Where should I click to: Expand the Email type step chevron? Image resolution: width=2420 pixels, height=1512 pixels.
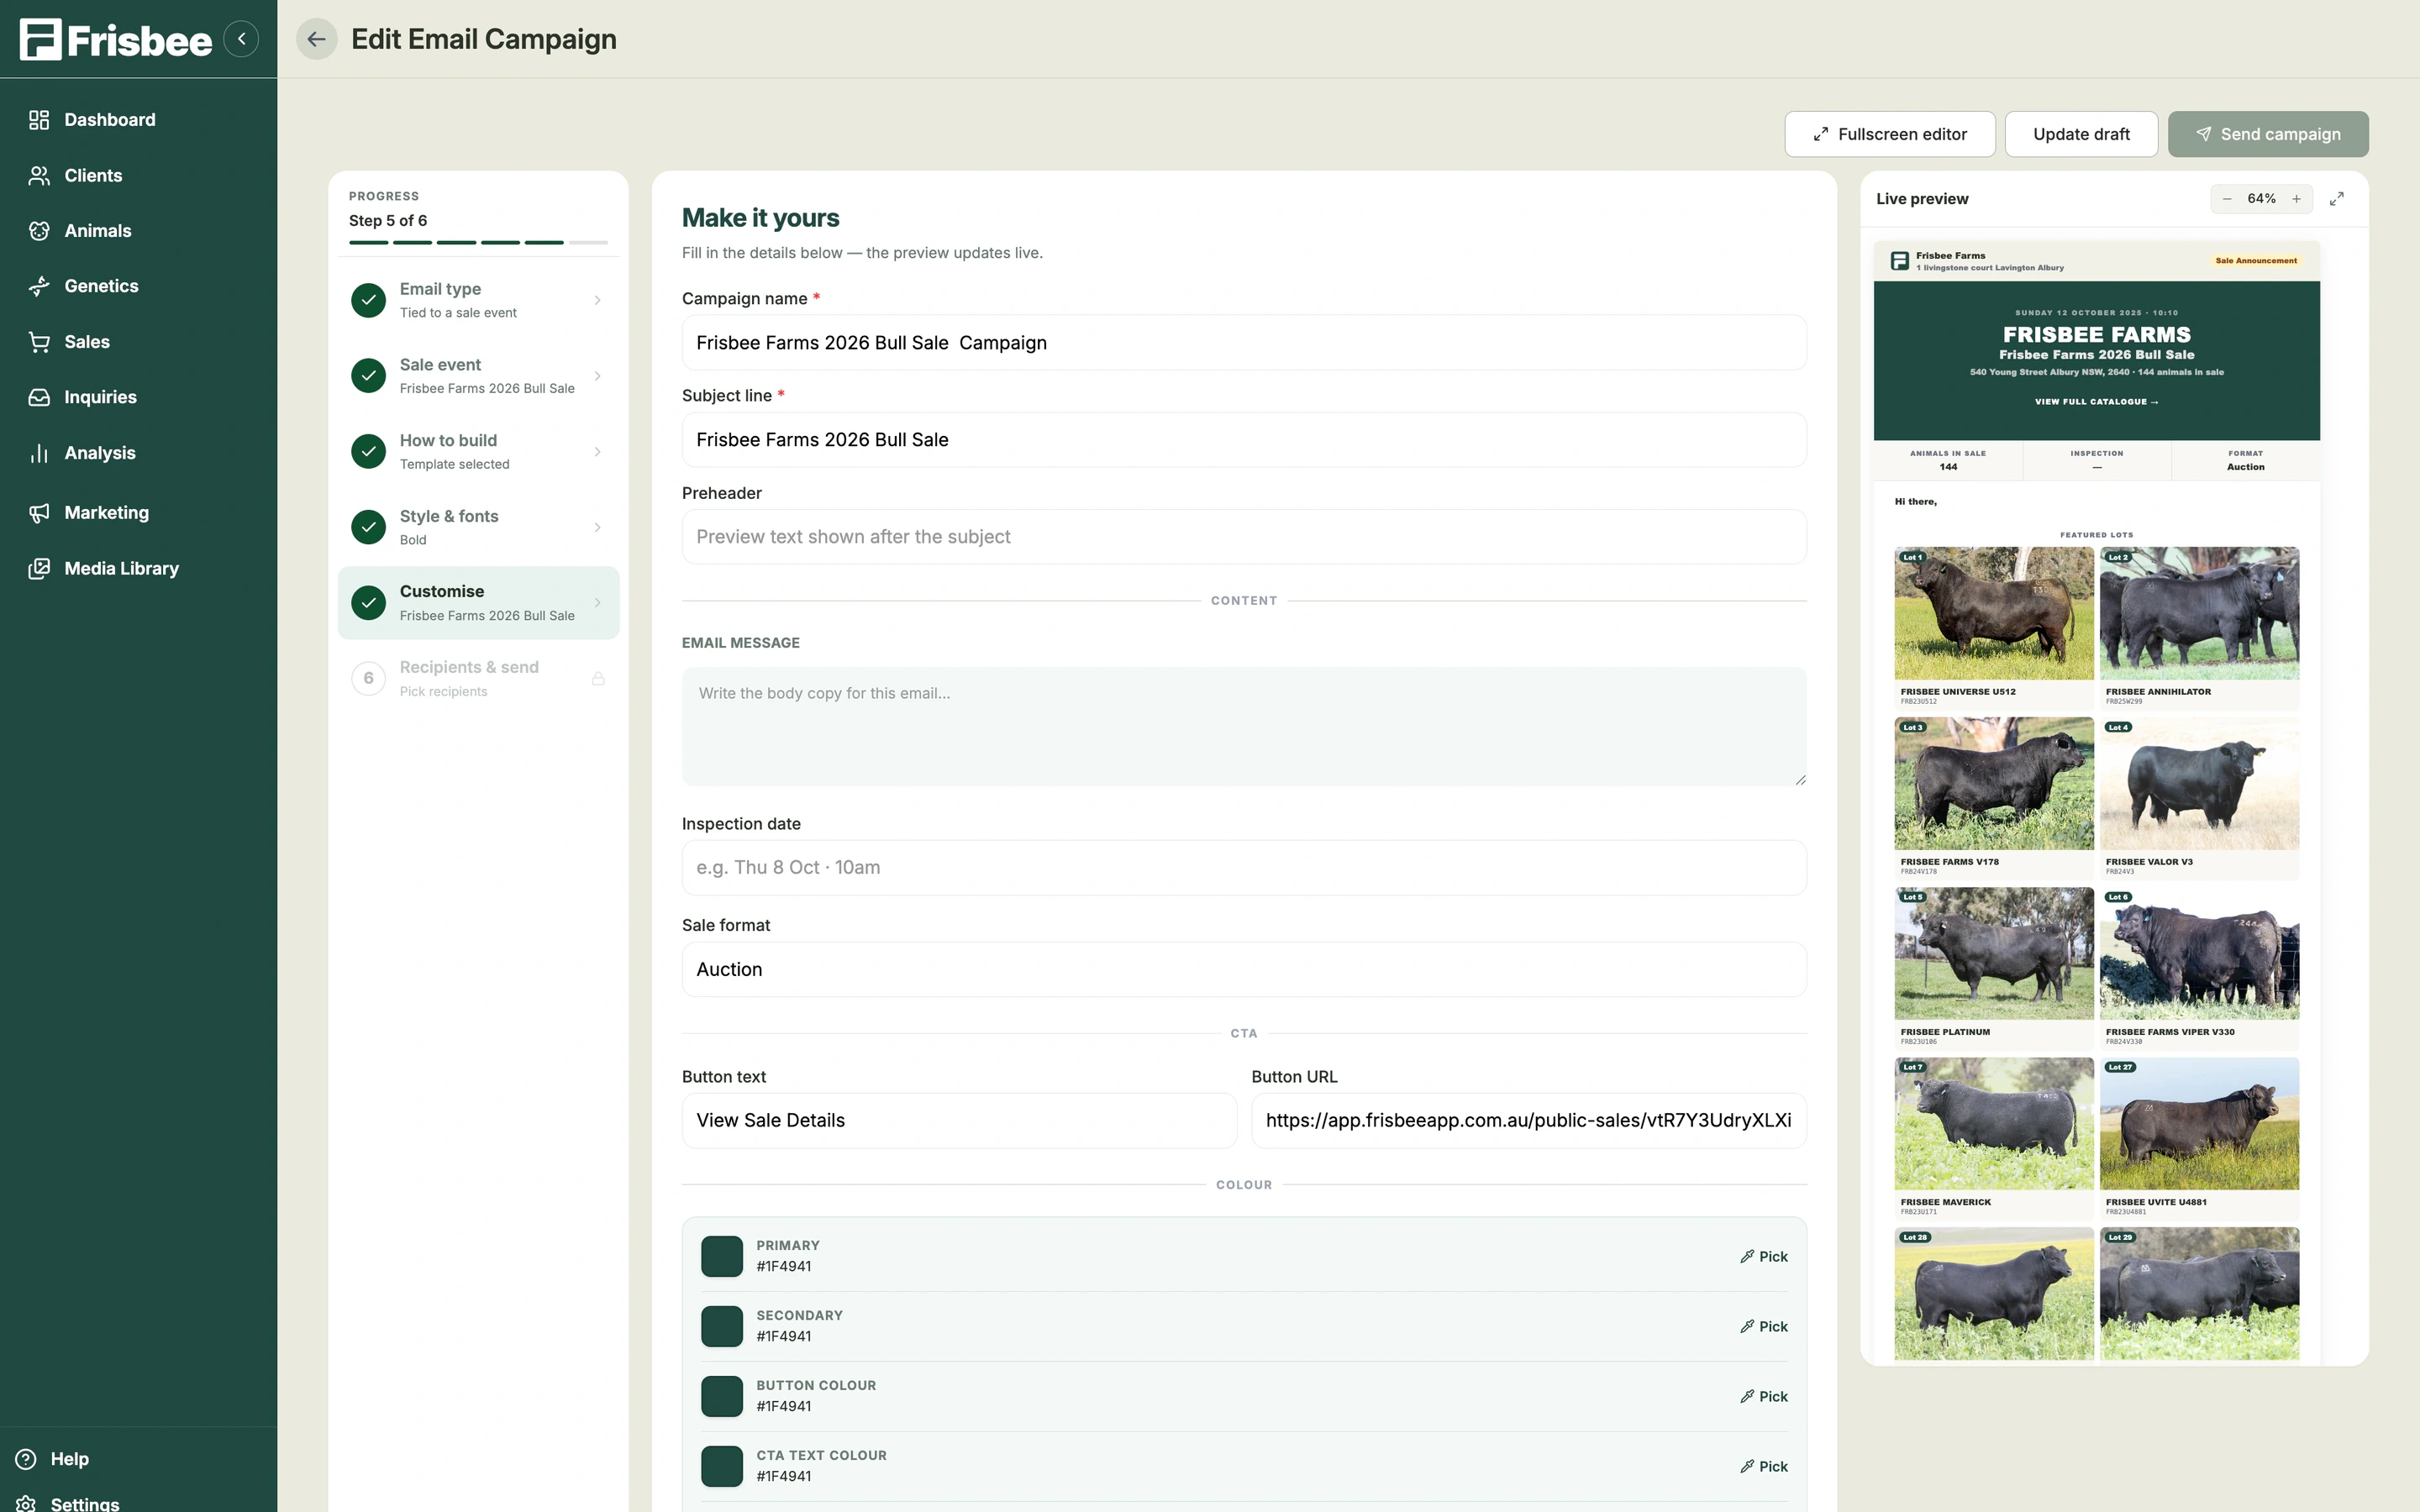click(x=598, y=300)
